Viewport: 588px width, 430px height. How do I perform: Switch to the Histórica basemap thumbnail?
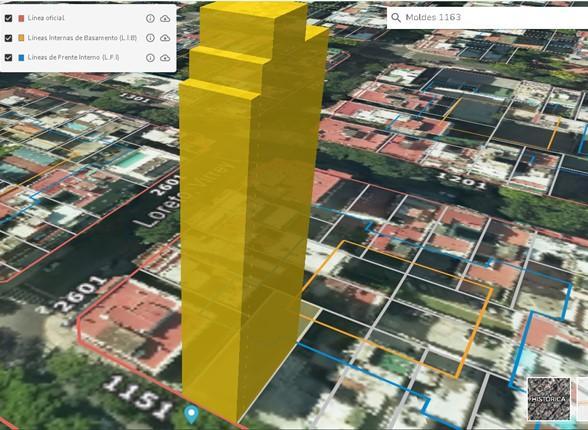tap(549, 399)
